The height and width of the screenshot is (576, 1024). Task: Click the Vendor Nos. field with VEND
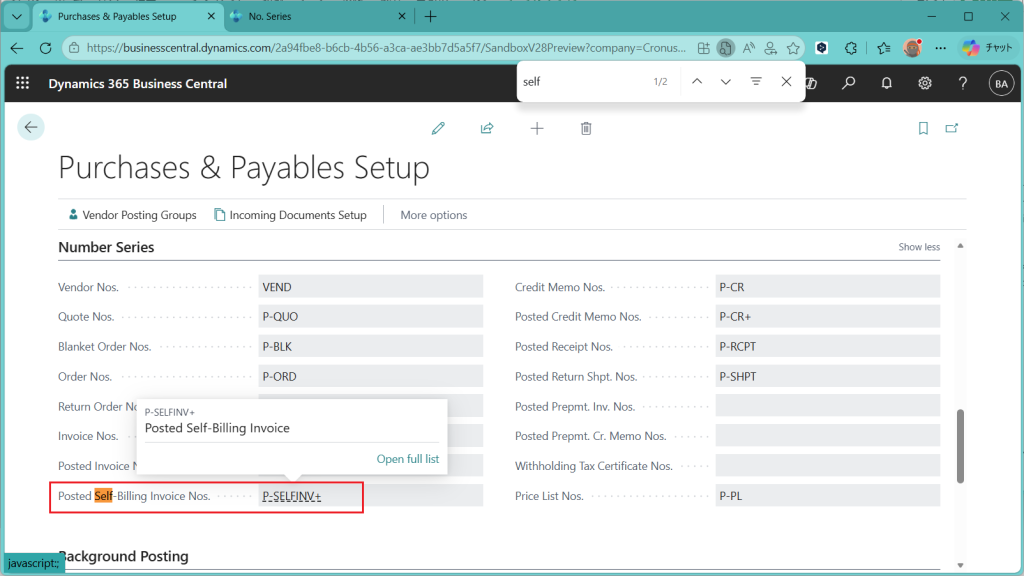(370, 287)
